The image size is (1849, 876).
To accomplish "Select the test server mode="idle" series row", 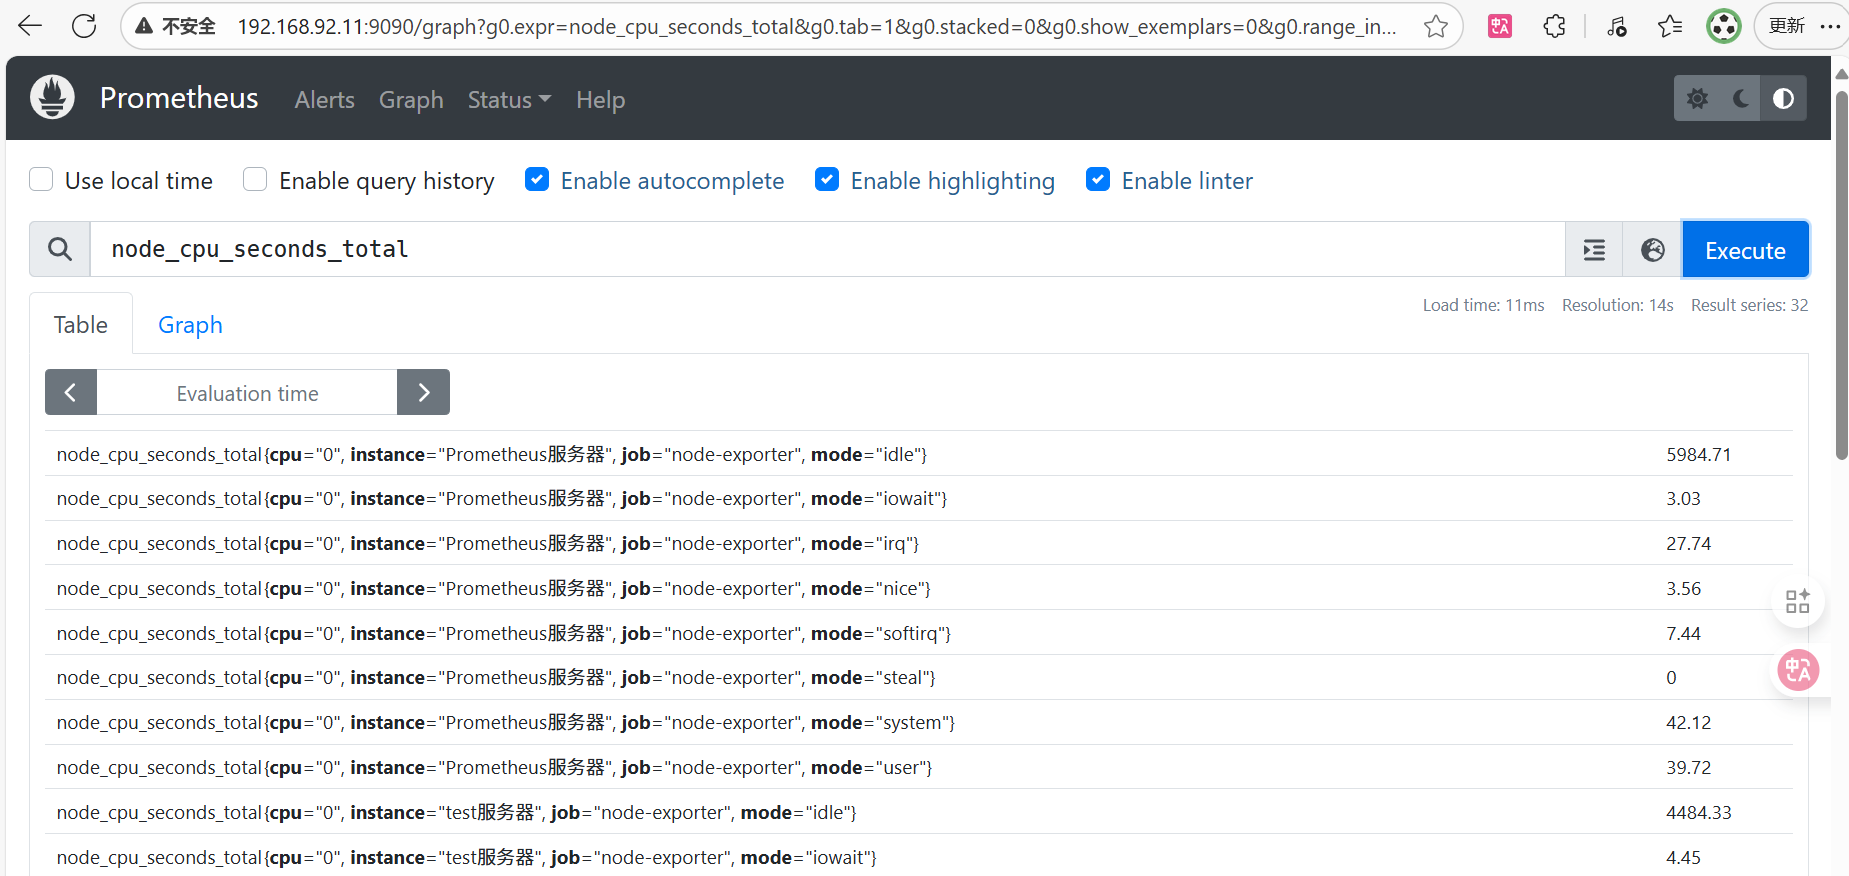I will (x=918, y=812).
